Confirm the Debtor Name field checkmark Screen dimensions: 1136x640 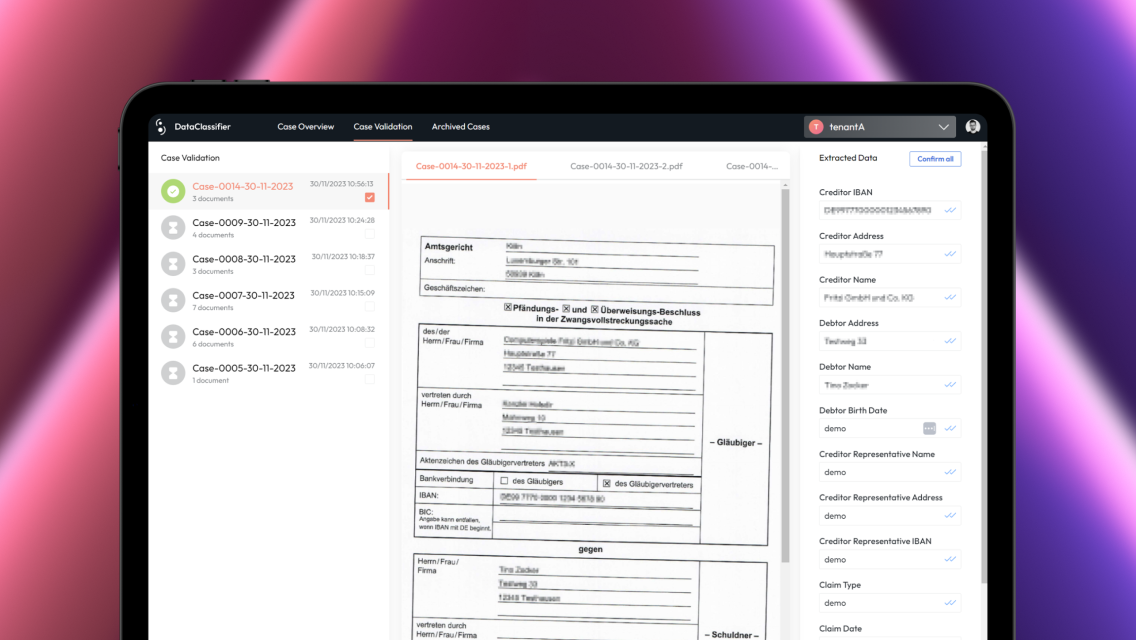pyautogui.click(x=950, y=385)
